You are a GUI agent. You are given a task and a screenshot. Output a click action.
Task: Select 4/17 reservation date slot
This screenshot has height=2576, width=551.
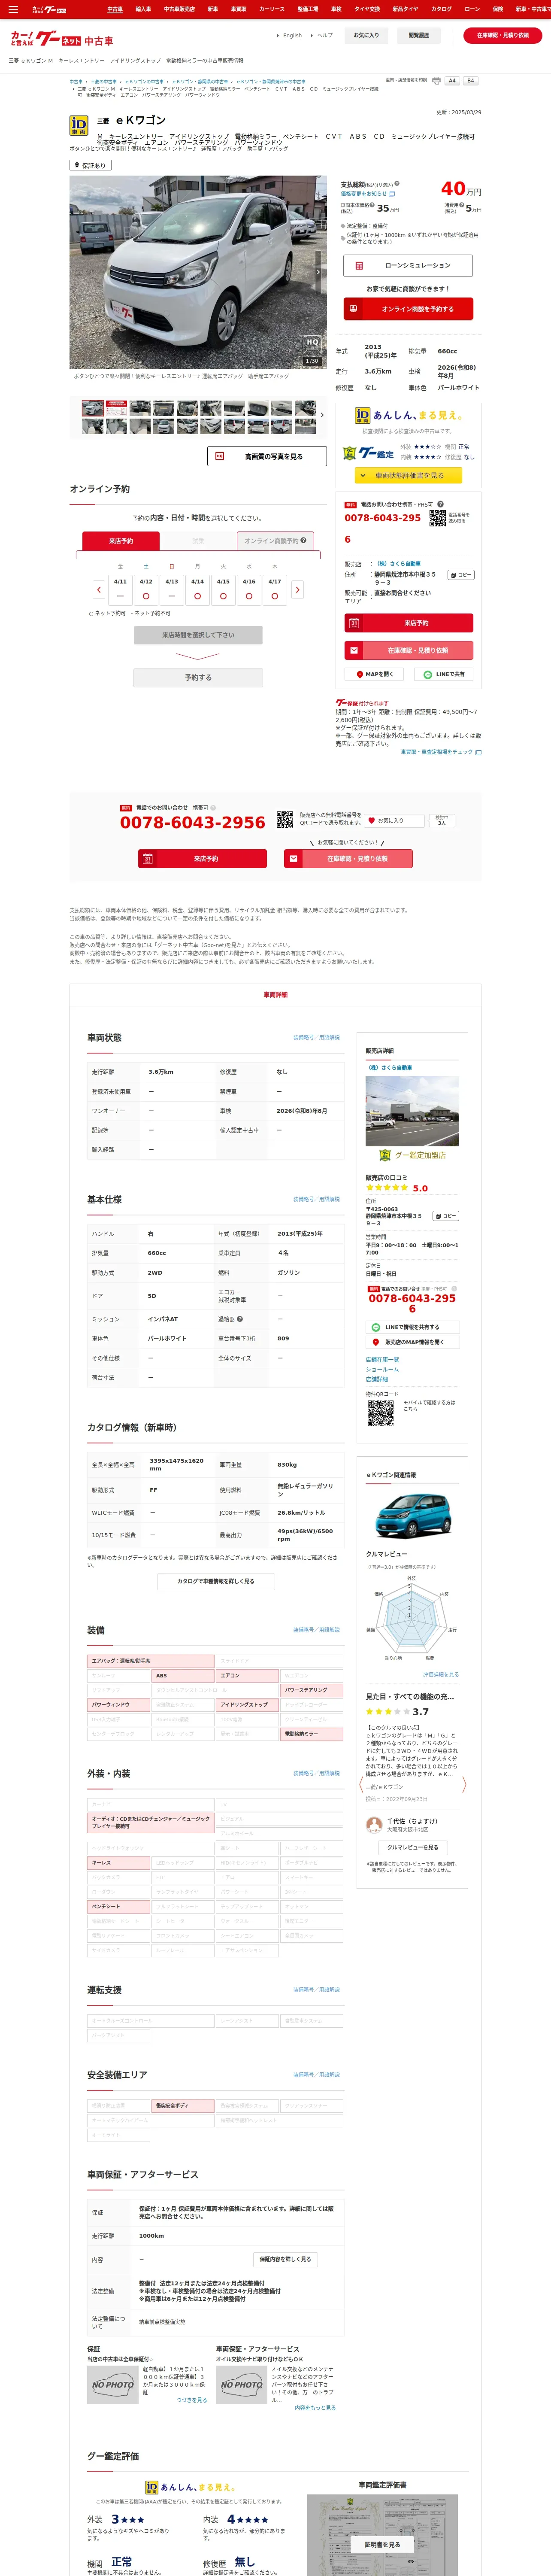pos(275,589)
